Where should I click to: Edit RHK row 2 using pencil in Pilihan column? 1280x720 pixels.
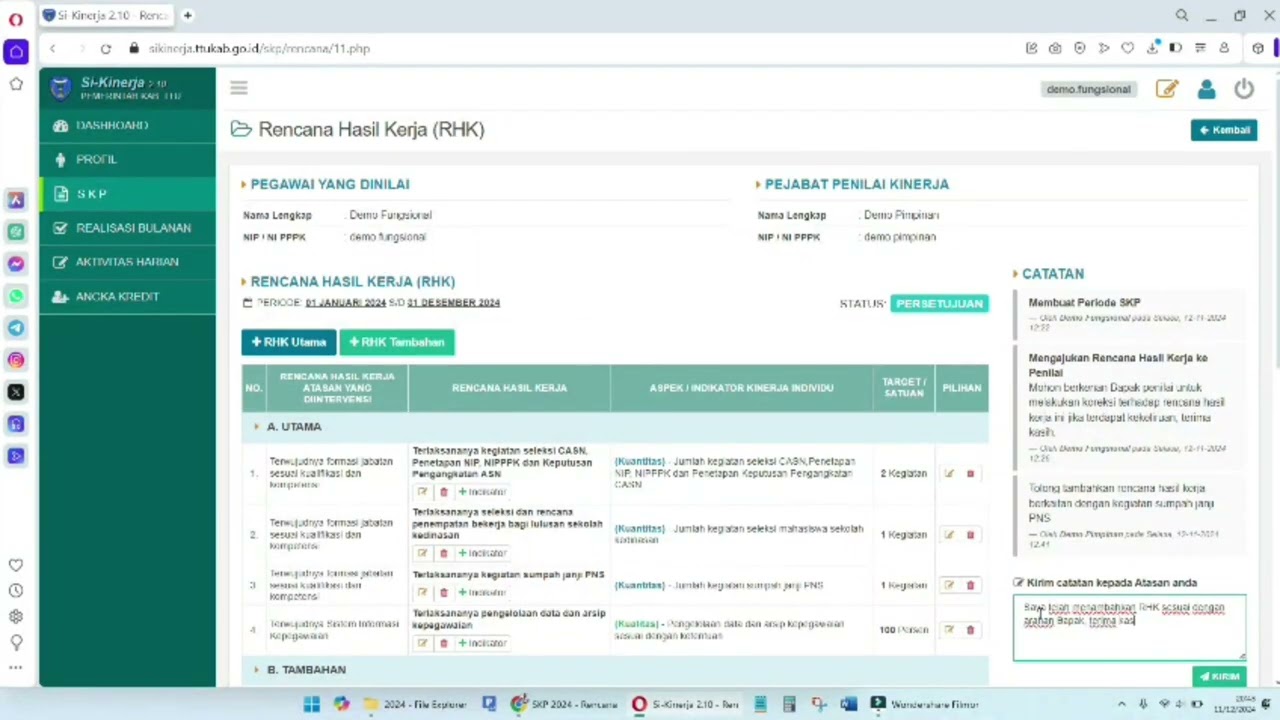click(949, 535)
